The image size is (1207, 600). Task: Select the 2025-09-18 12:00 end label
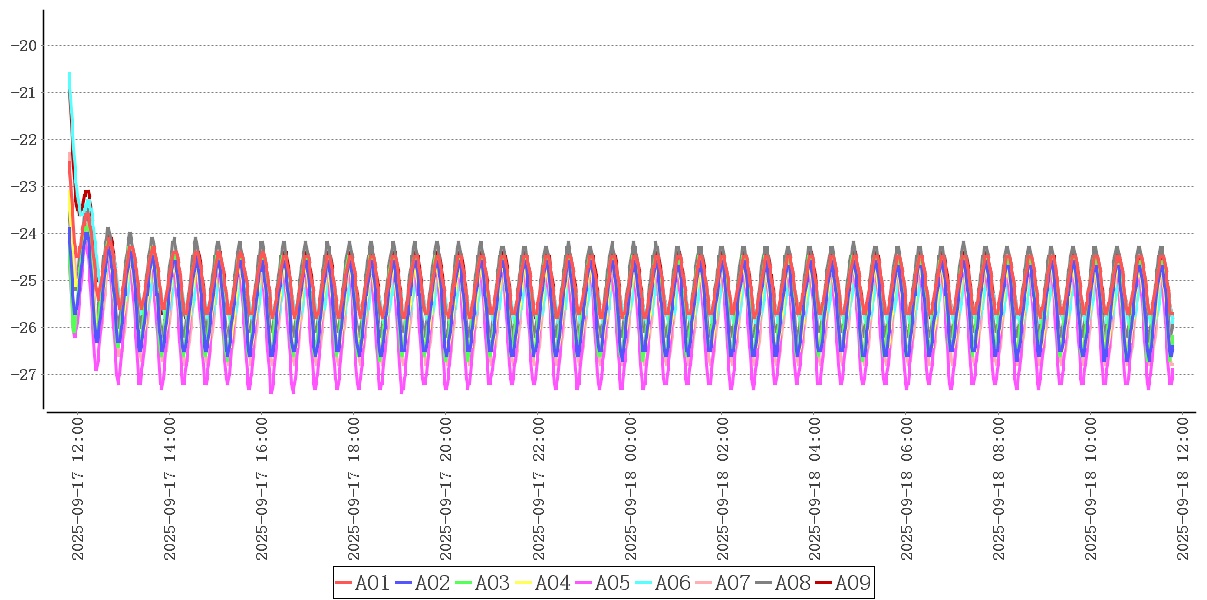tap(1184, 489)
